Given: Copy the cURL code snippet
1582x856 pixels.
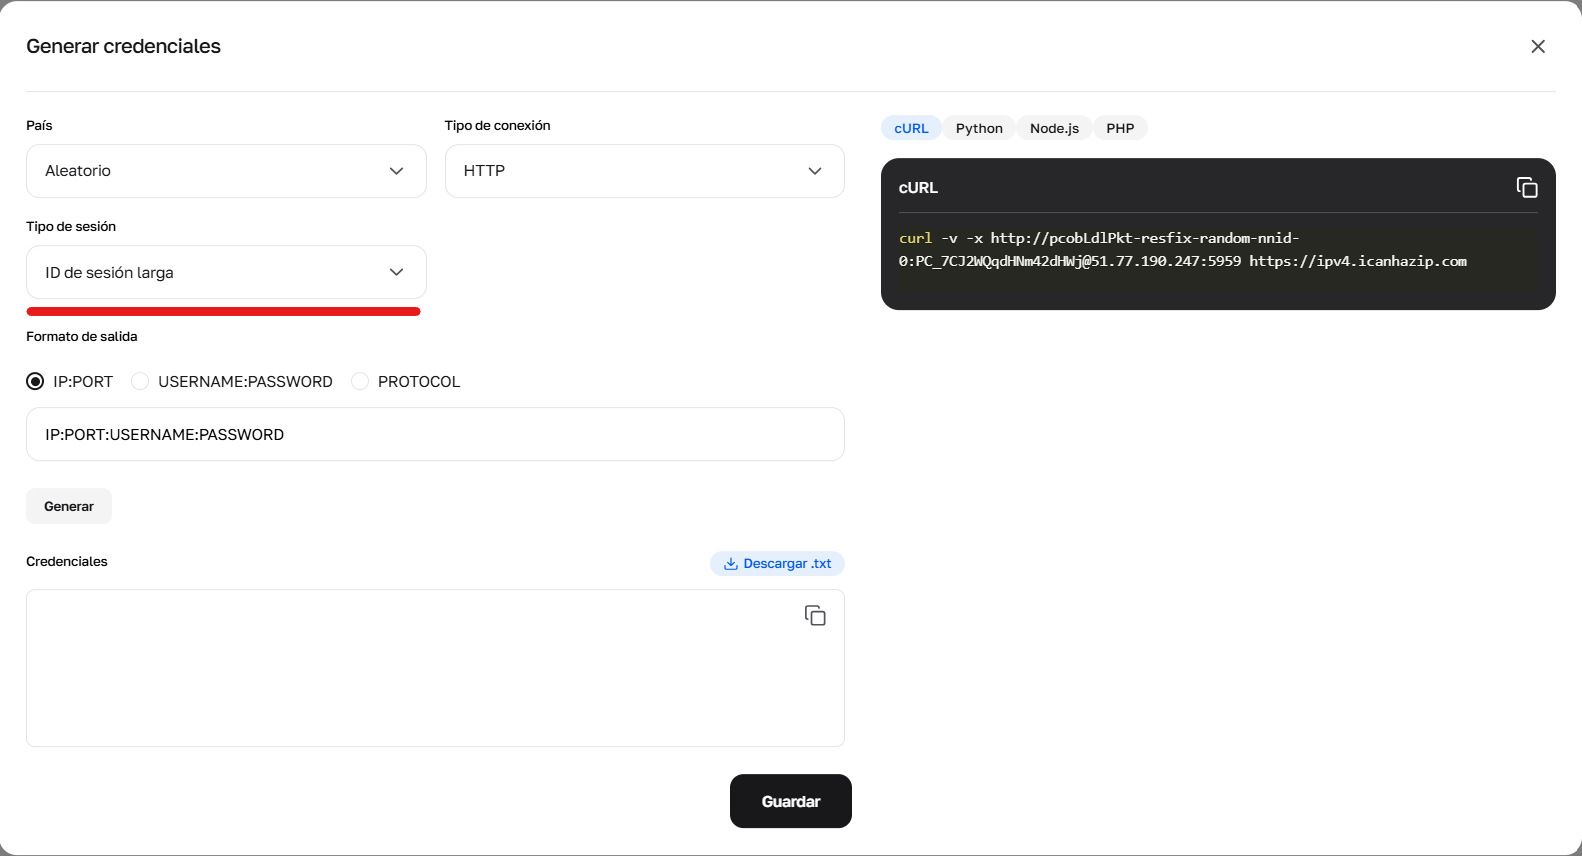Looking at the screenshot, I should click(1526, 188).
